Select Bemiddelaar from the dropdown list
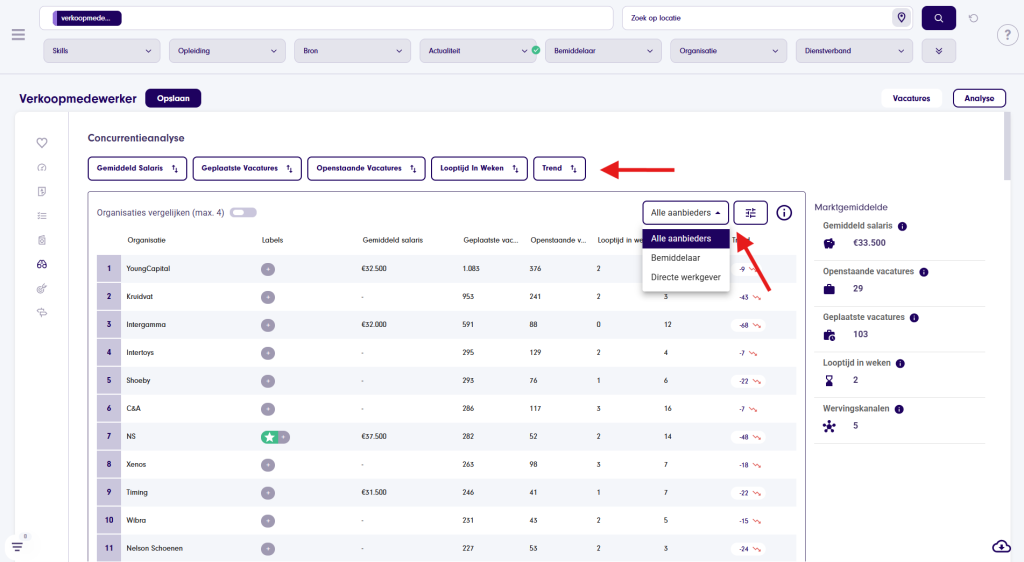1024x562 pixels. [676, 257]
